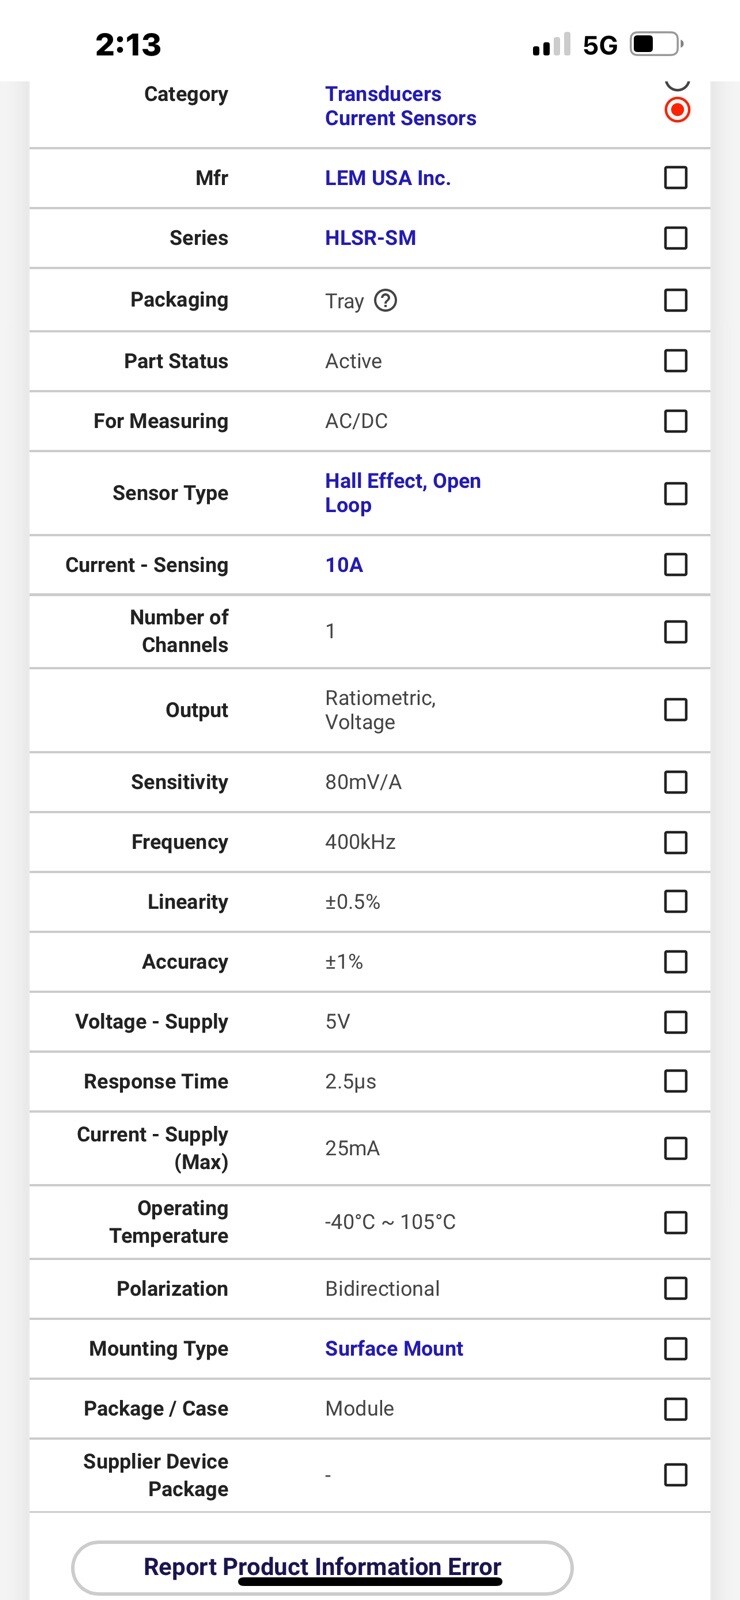Image resolution: width=740 pixels, height=1600 pixels.
Task: Check the Mfr LEM USA Inc. checkbox
Action: click(676, 178)
